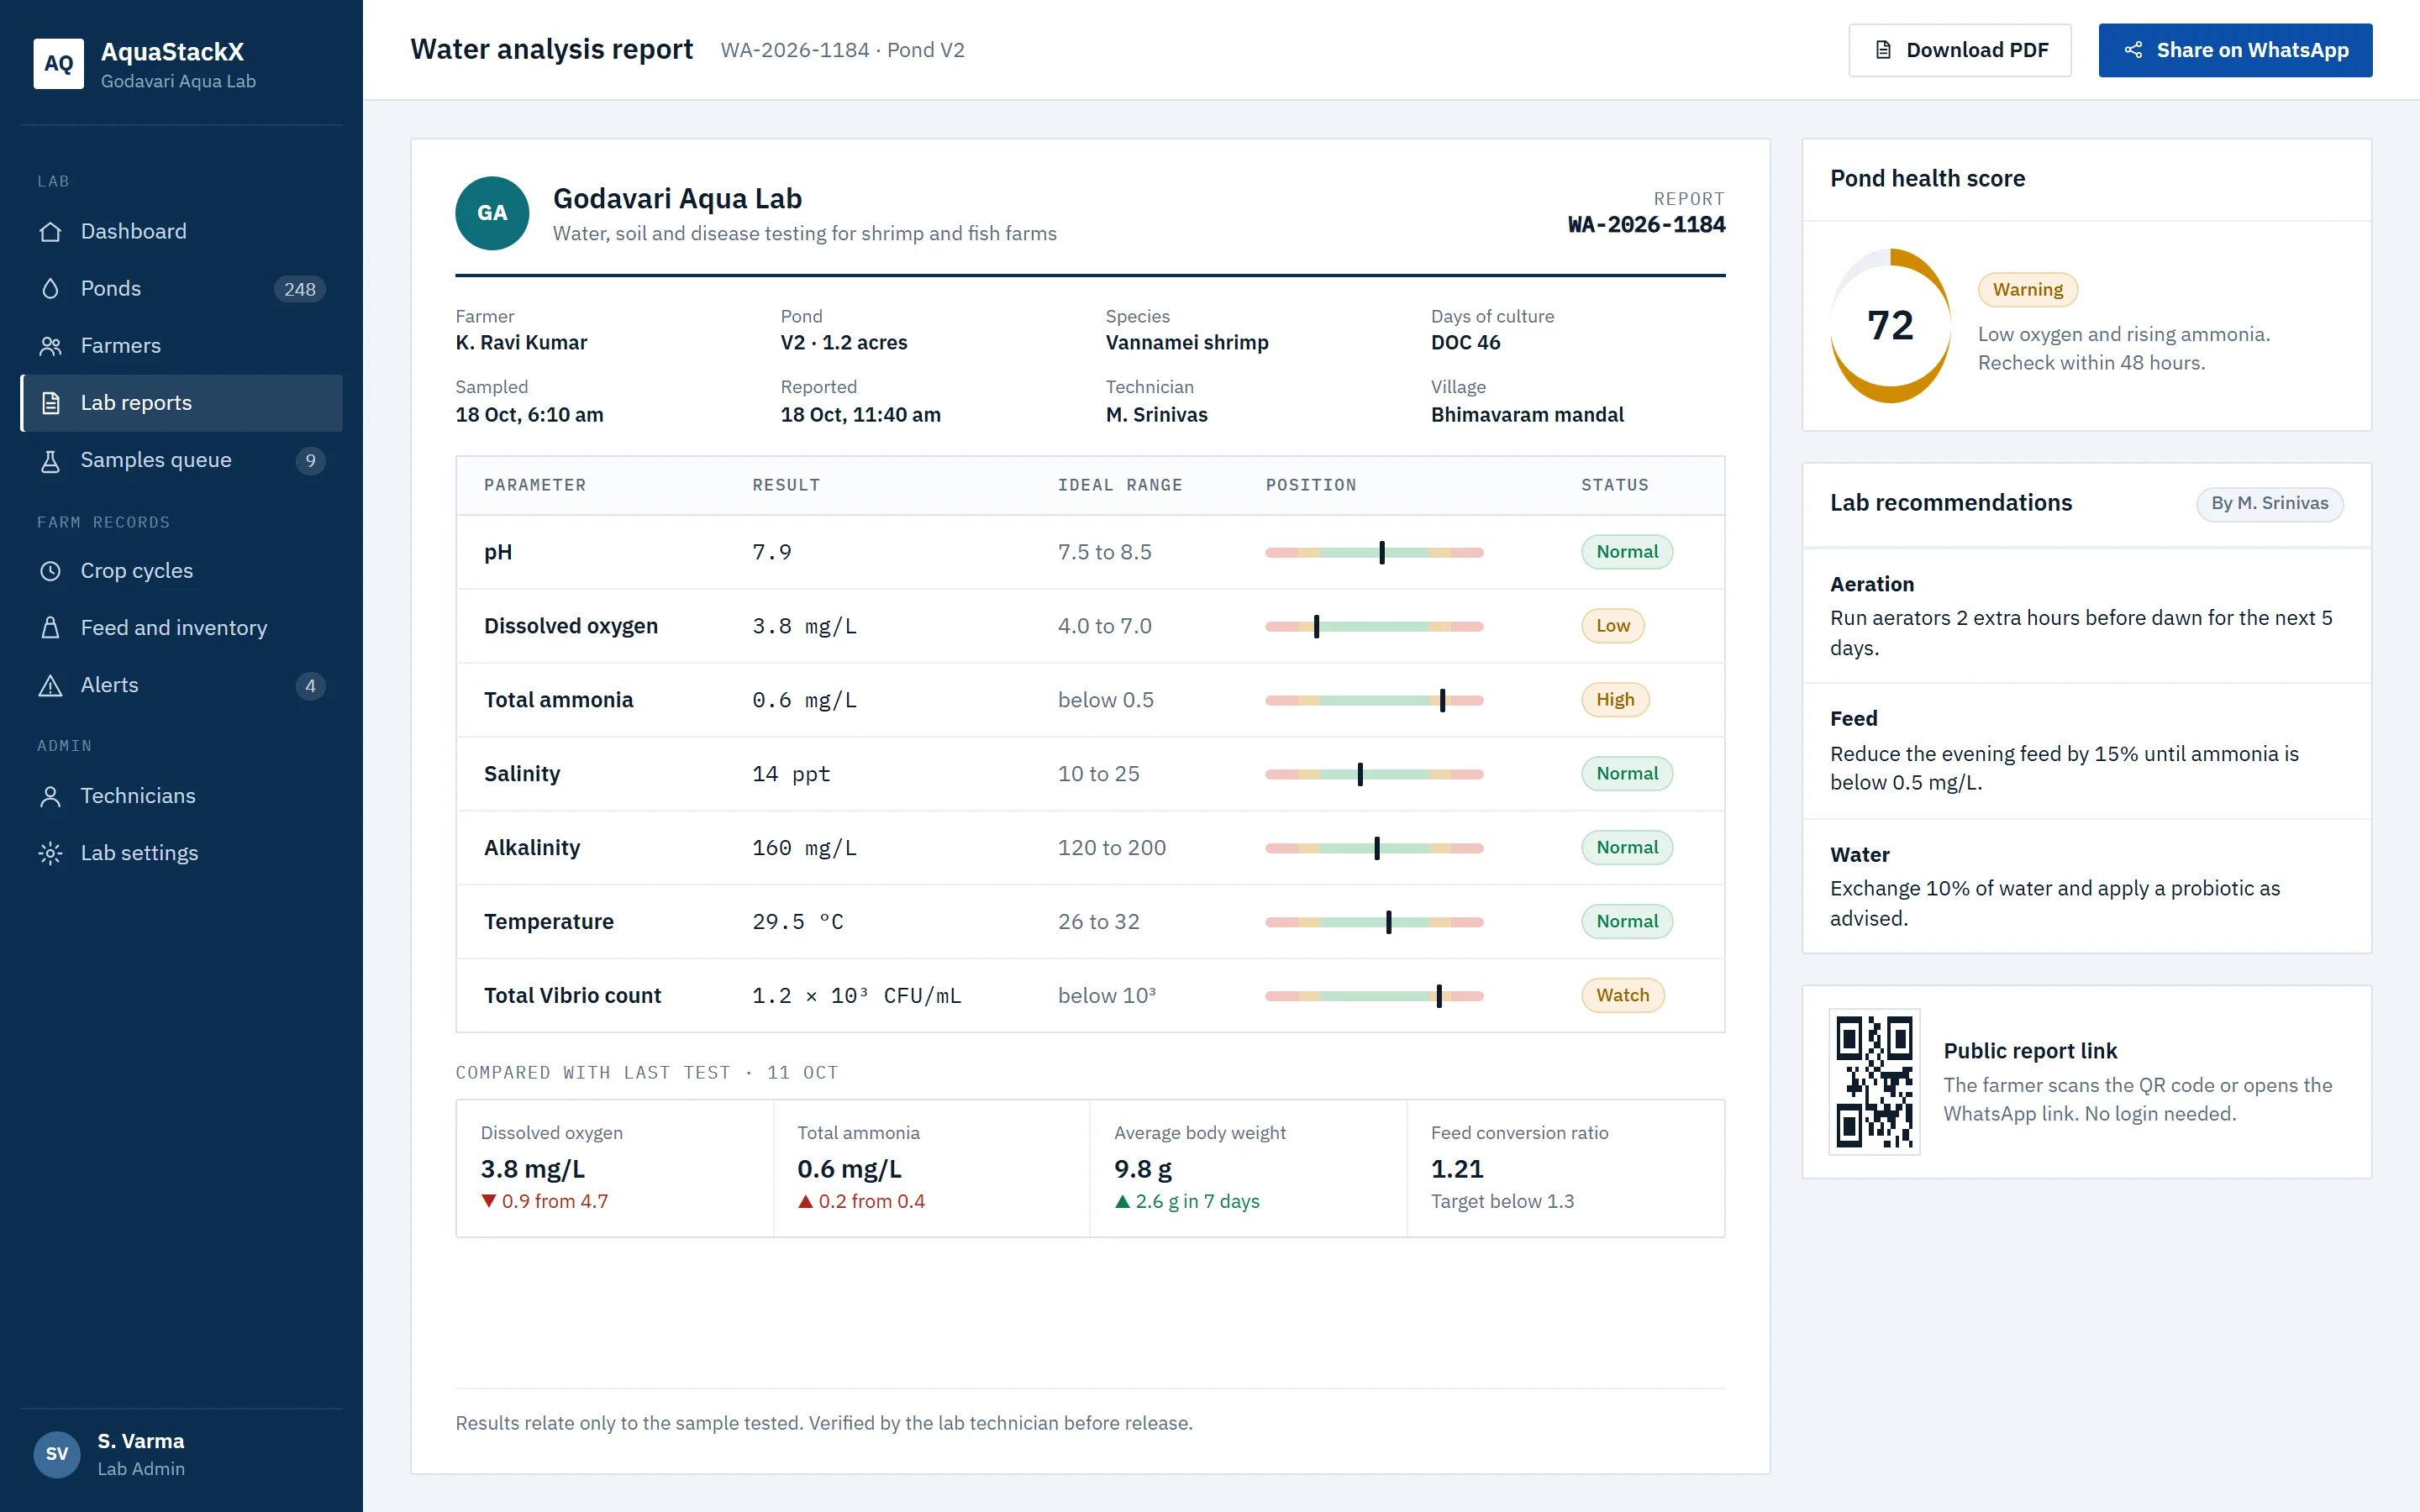Click the Samples queue flask icon

tap(50, 460)
